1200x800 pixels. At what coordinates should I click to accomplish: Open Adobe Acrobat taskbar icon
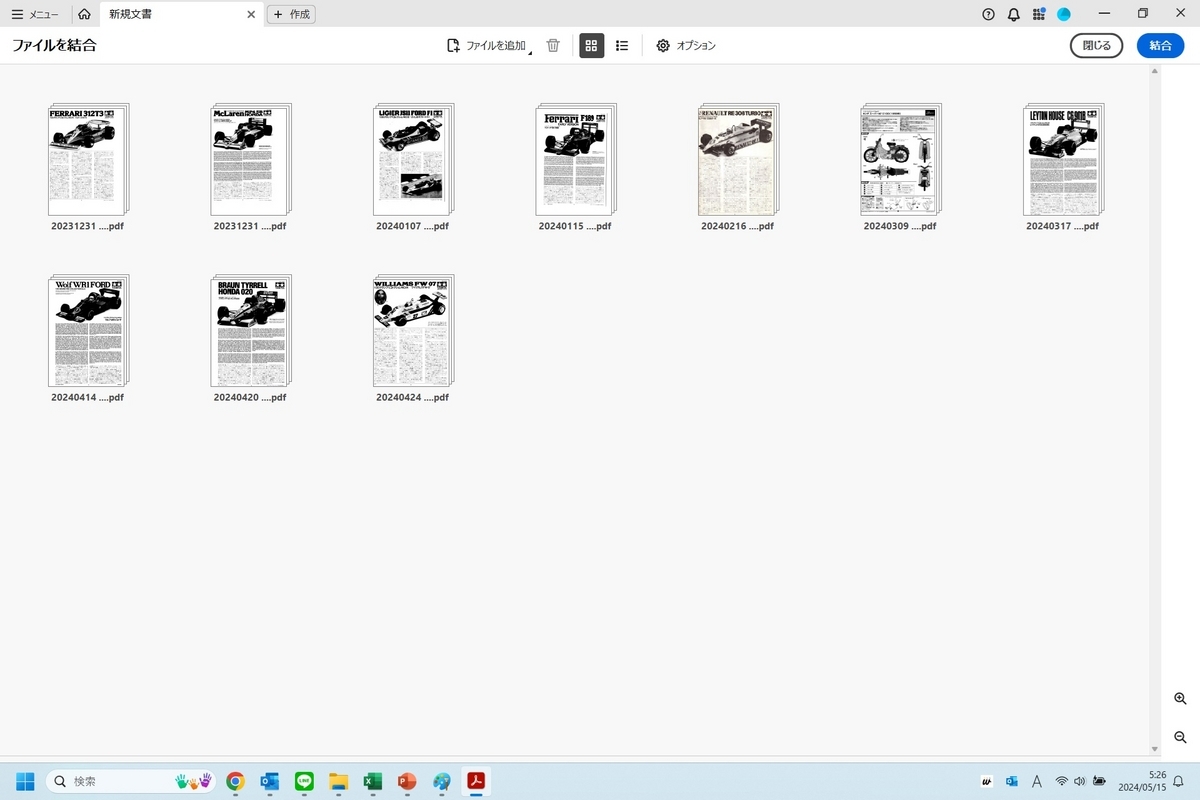pos(476,781)
